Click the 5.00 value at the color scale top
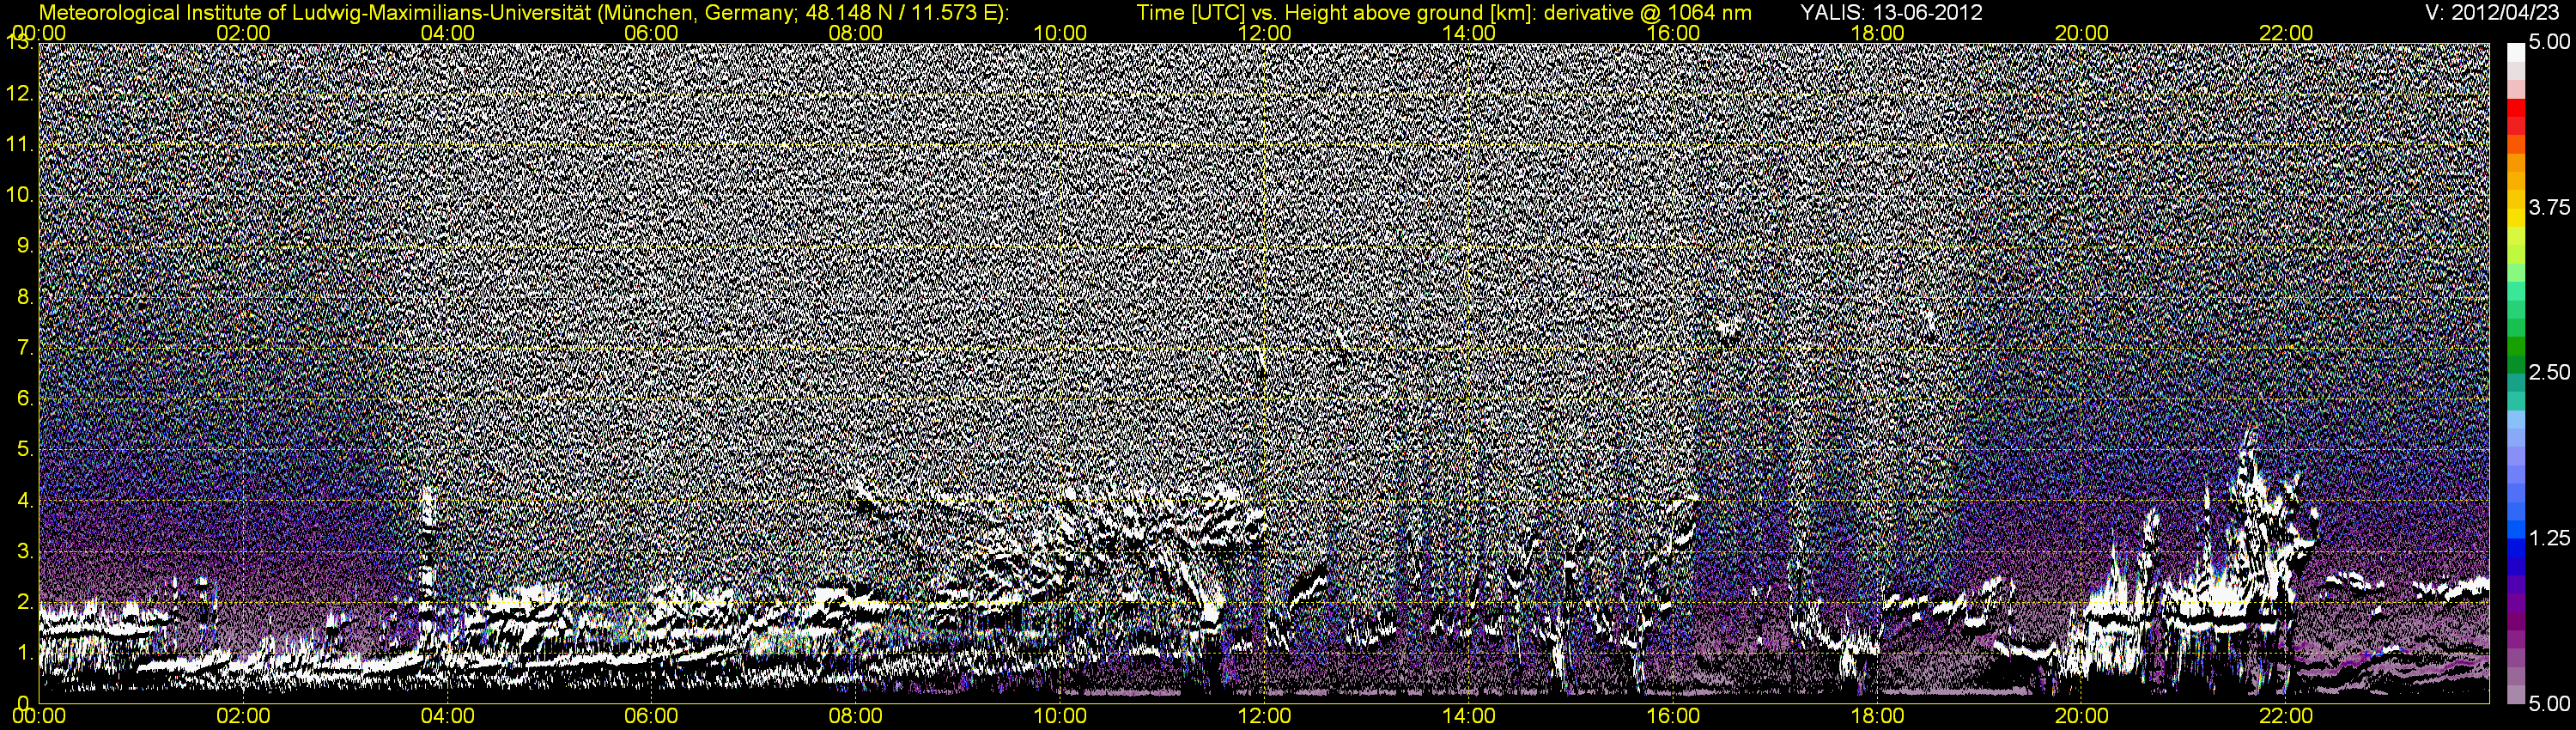The height and width of the screenshot is (730, 2576). [x=2549, y=43]
